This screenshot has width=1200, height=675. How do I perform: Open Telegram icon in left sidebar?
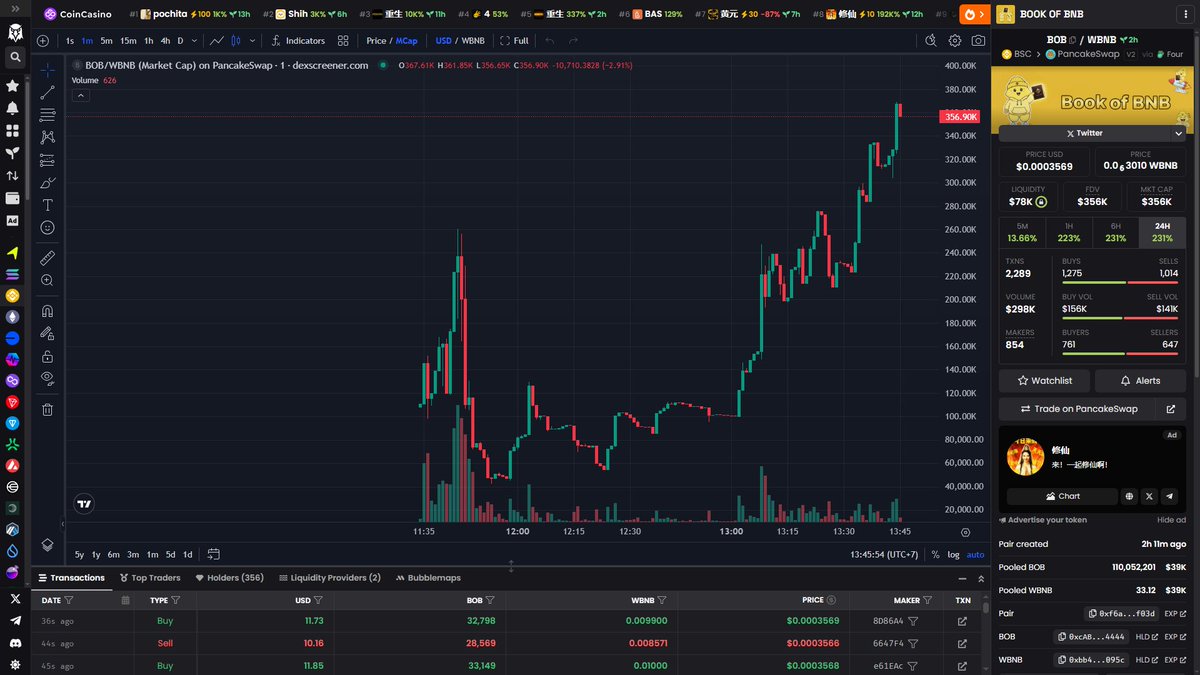[x=14, y=620]
